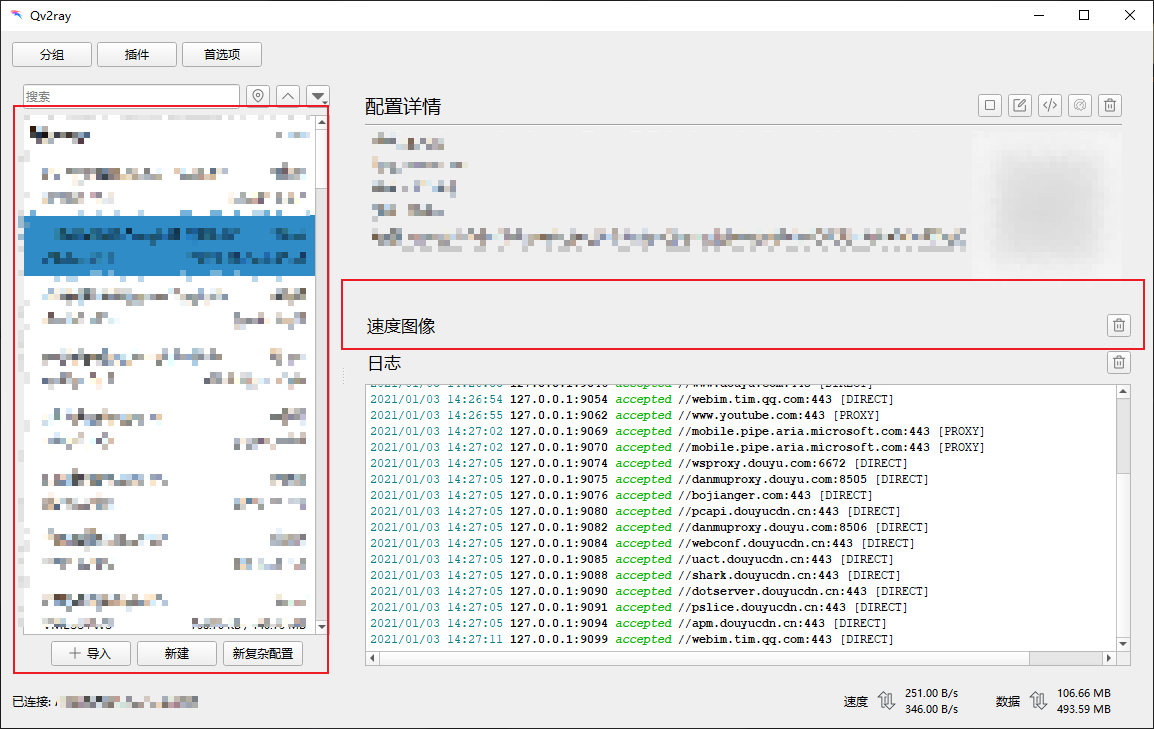1154x729 pixels.
Task: Click the 速度 label in status bar
Action: tap(856, 702)
